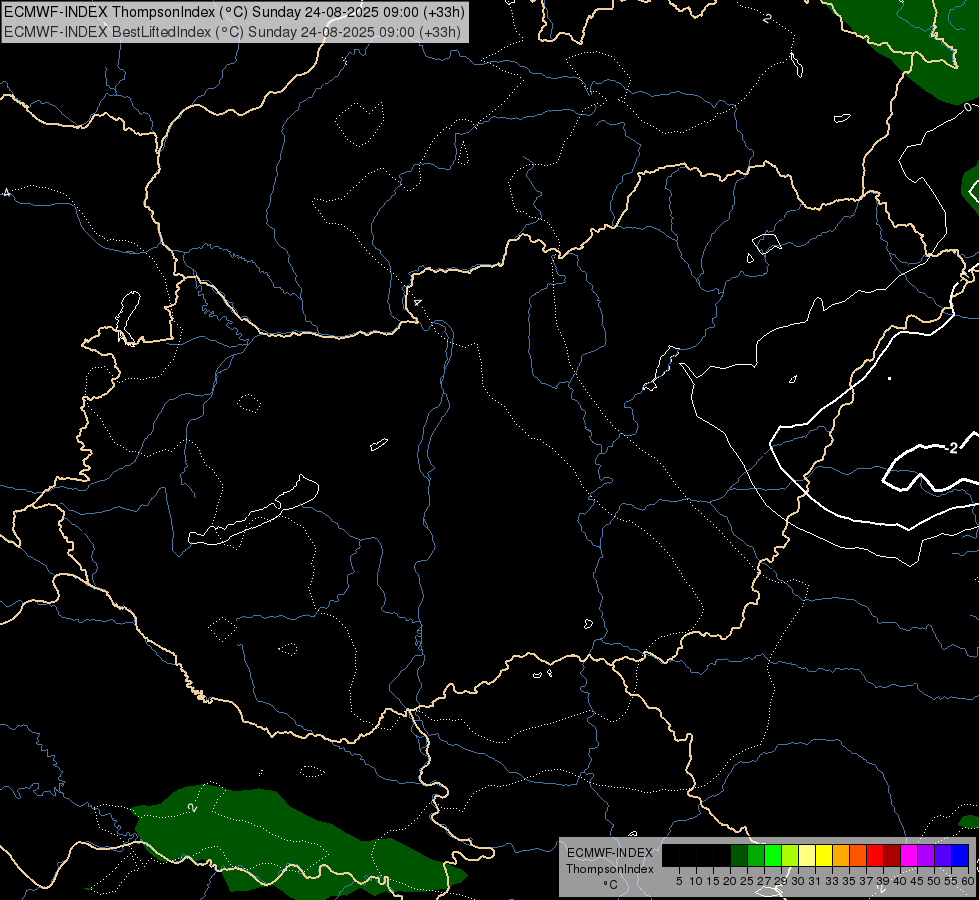Click the blue 55–60 legend swatch
The height and width of the screenshot is (900, 979).
[960, 855]
